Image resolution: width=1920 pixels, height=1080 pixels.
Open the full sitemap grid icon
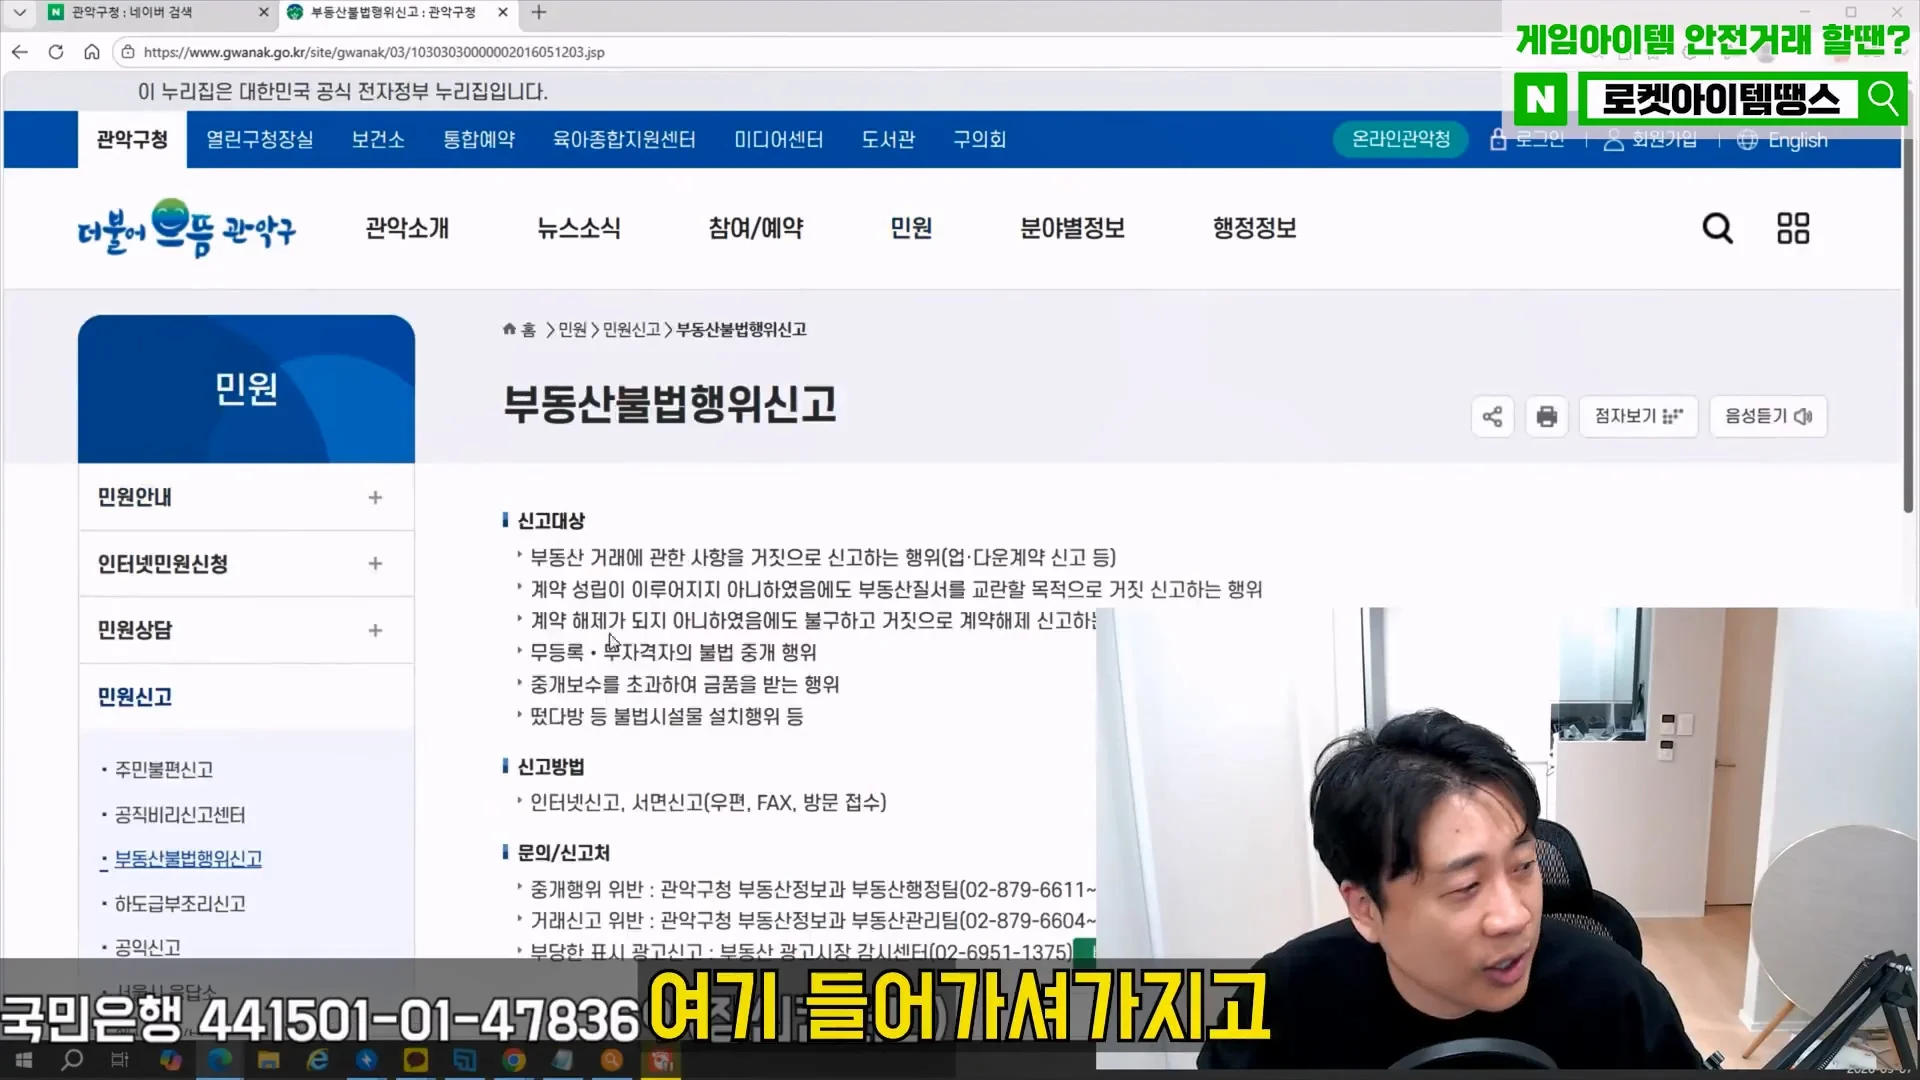pos(1793,229)
